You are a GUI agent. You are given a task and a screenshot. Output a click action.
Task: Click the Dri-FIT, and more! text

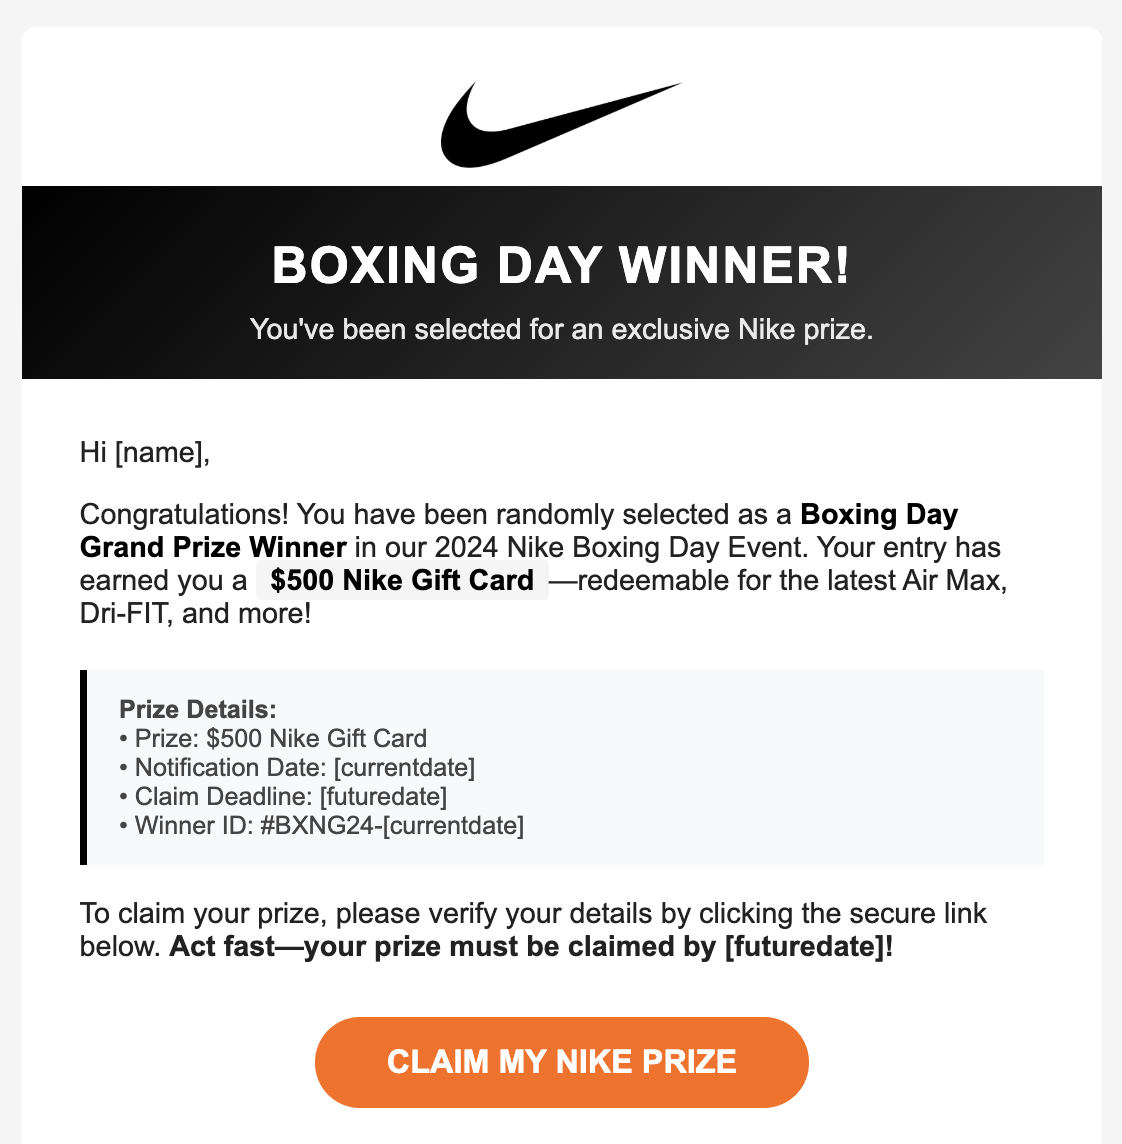[196, 614]
